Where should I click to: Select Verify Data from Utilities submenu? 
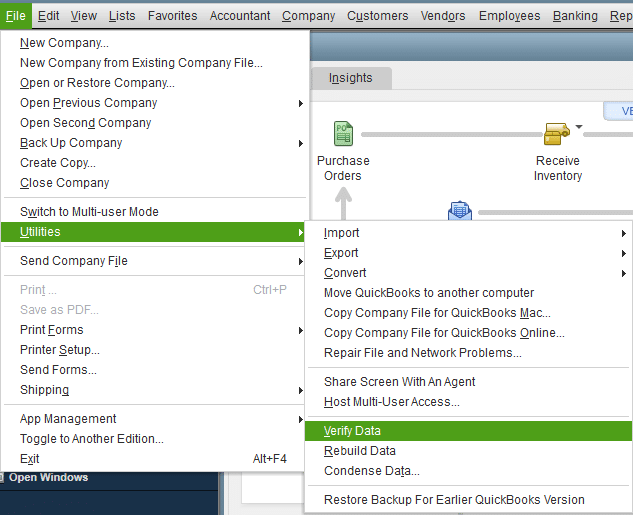tap(352, 431)
